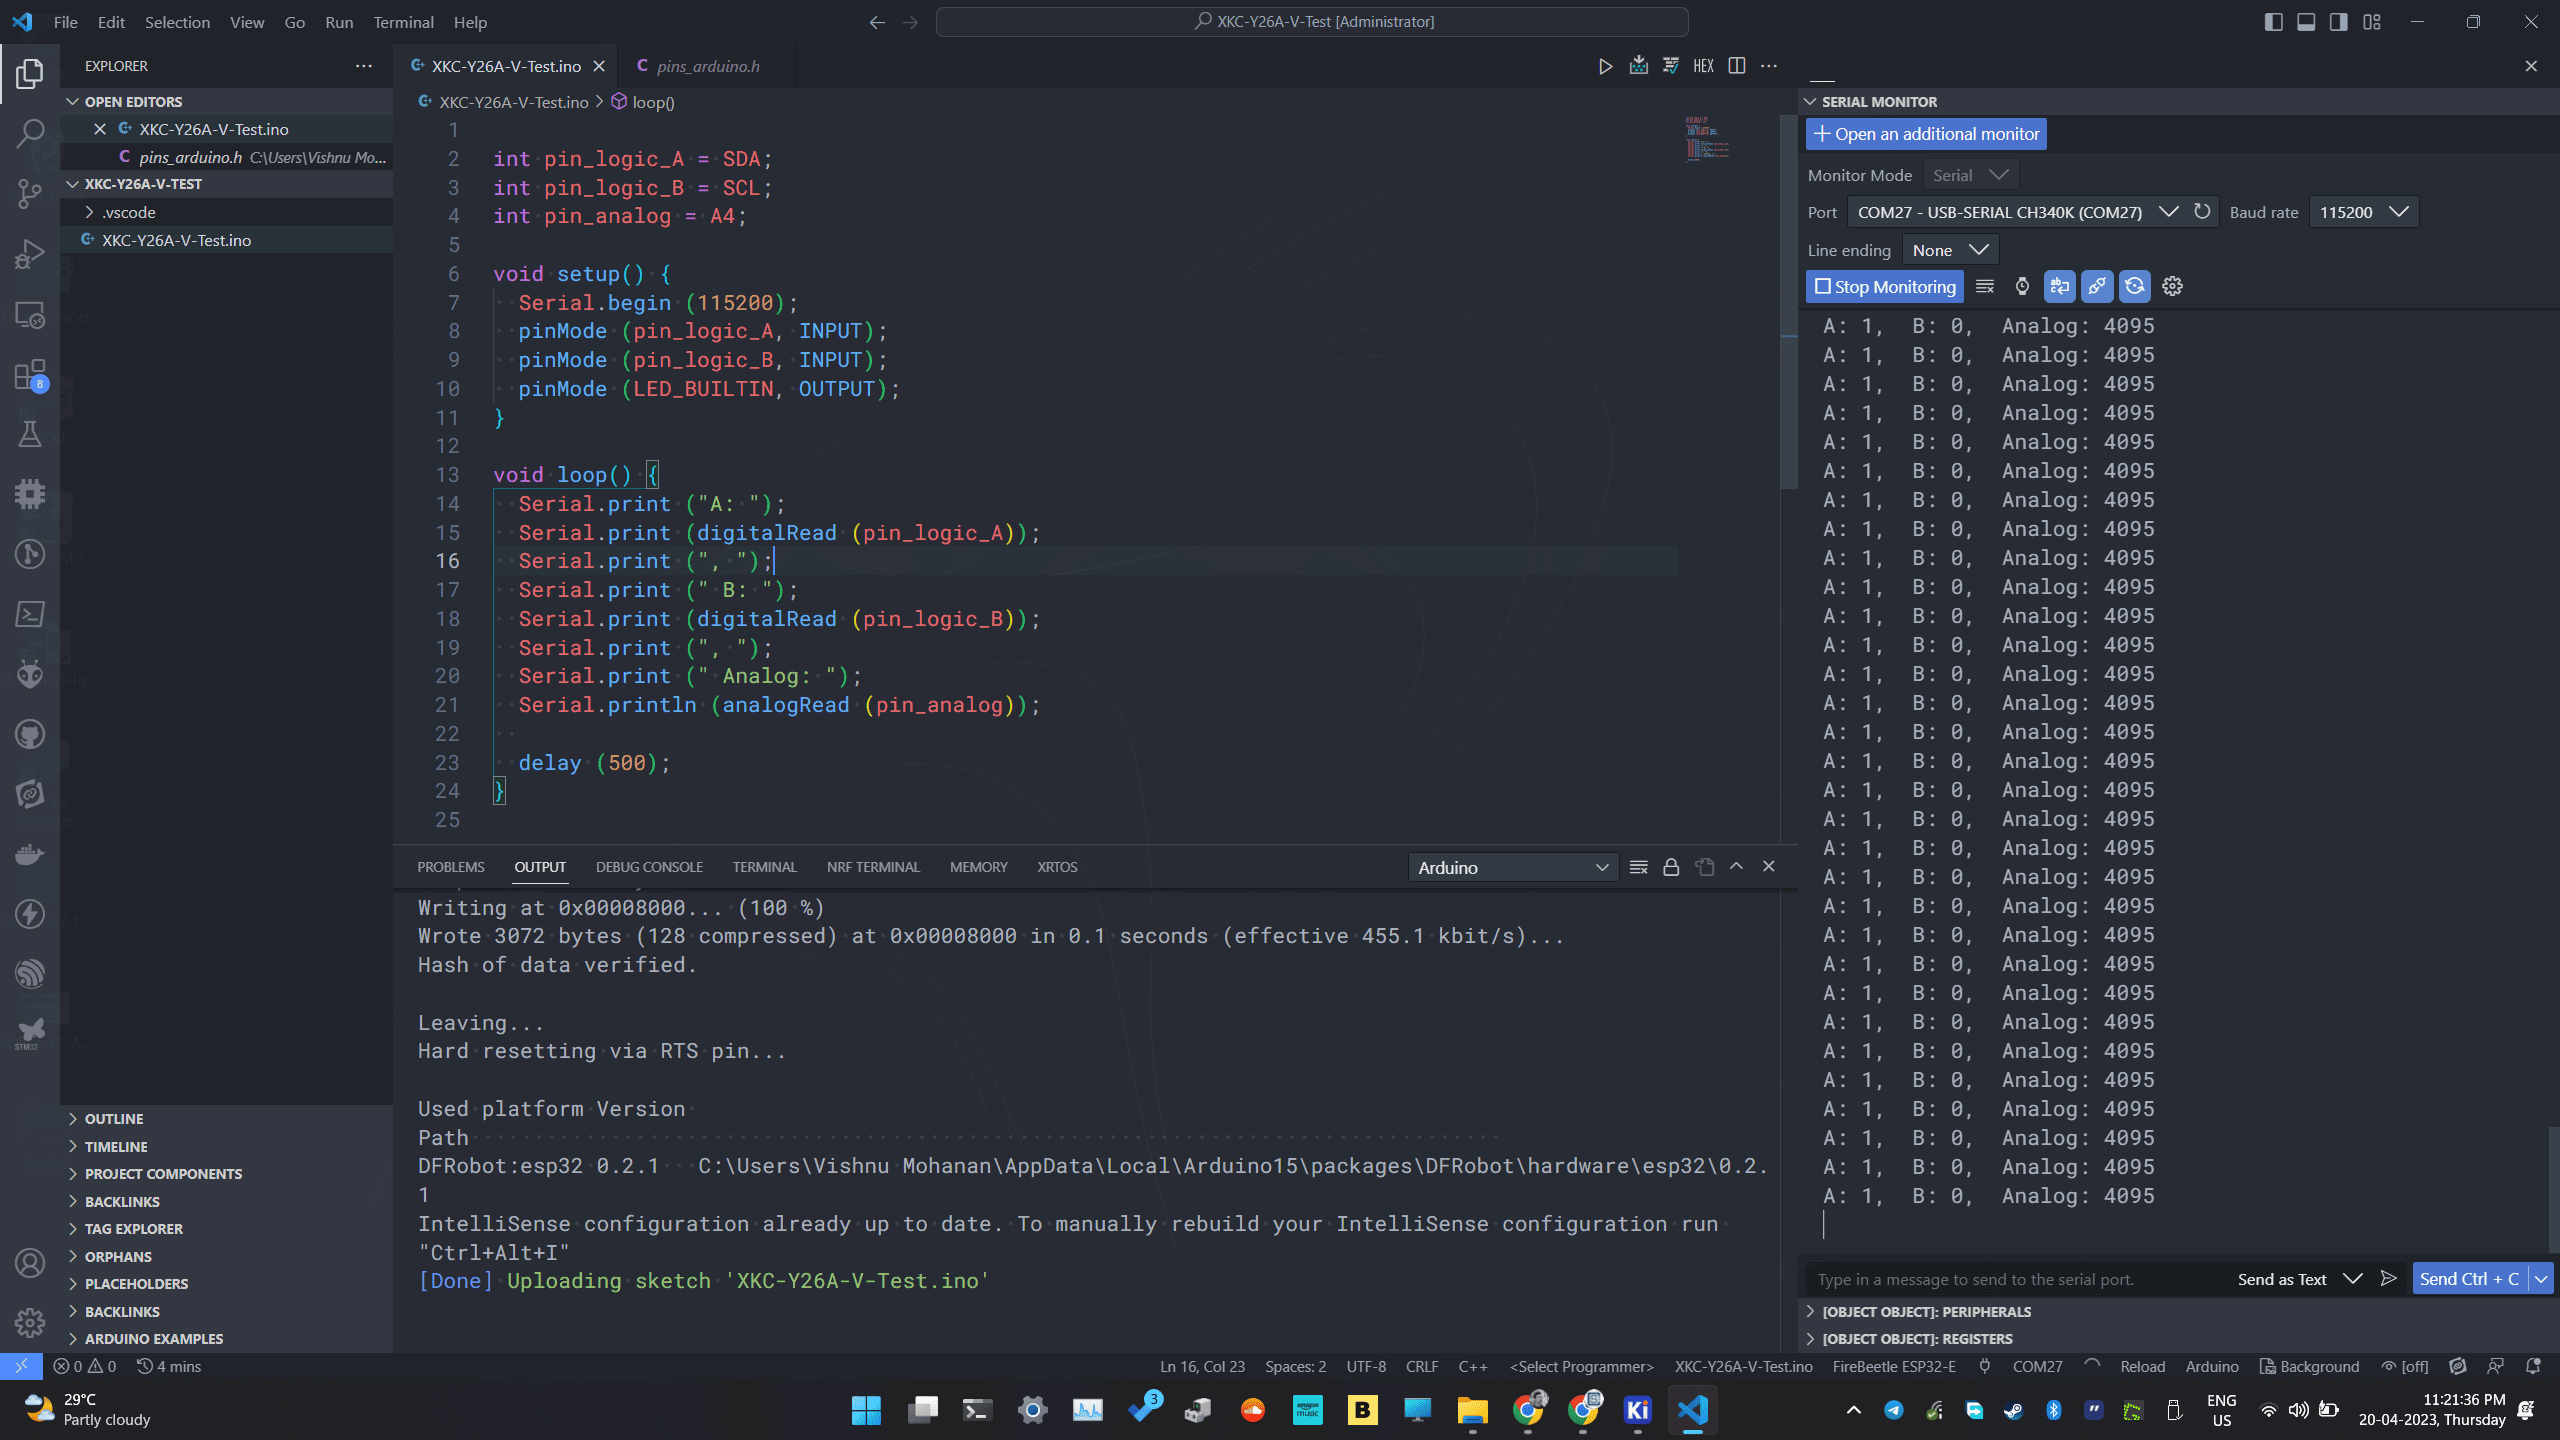Open the Manage gear in activity bar
This screenshot has width=2560, height=1440.
[30, 1323]
